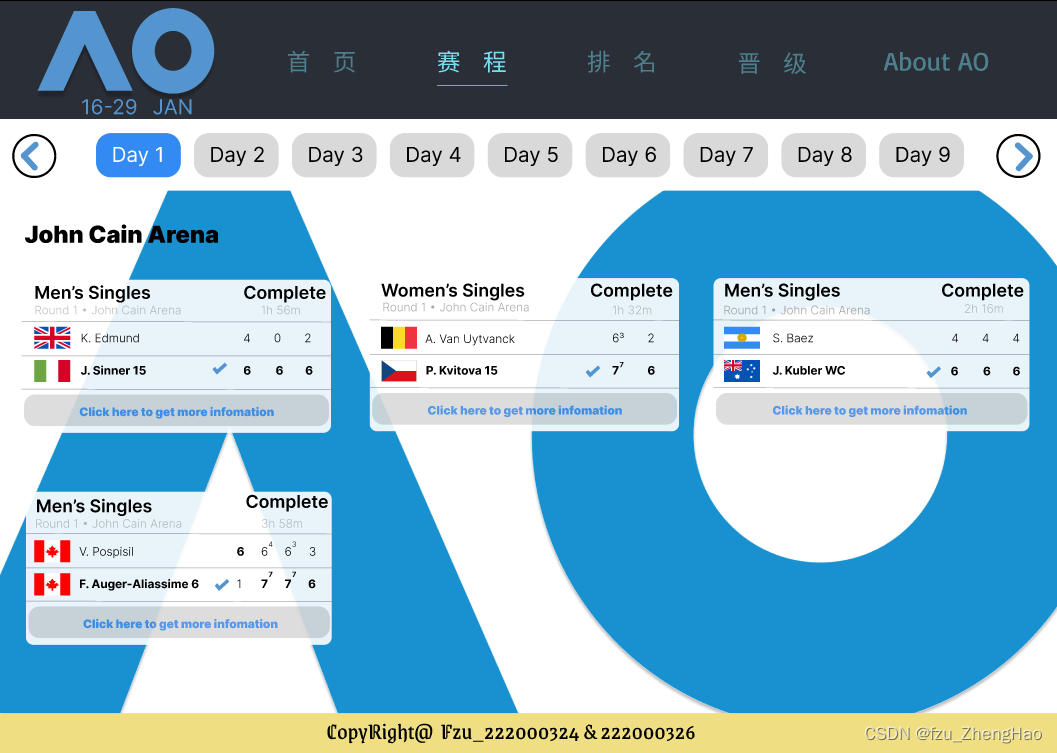Switch to Day 2 schedule
1057x753 pixels.
click(x=237, y=155)
